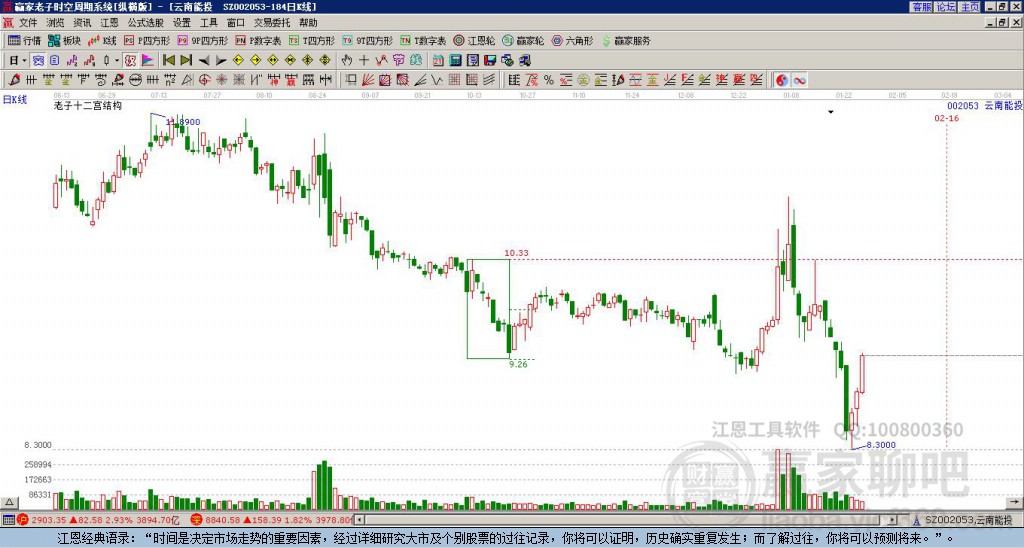1024x548 pixels.
Task: Click the red sunburst star icon
Action: pos(221,80)
